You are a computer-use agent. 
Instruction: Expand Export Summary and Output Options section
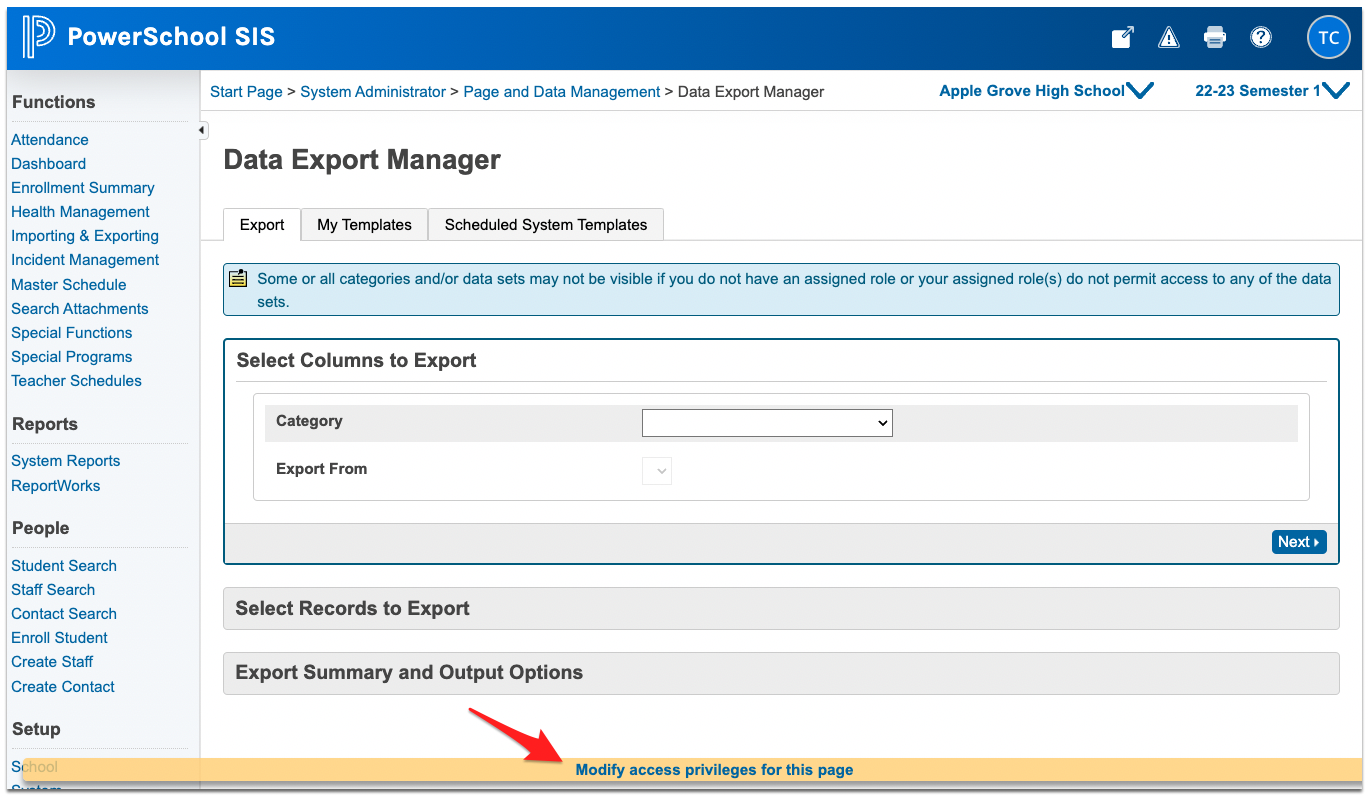click(780, 673)
